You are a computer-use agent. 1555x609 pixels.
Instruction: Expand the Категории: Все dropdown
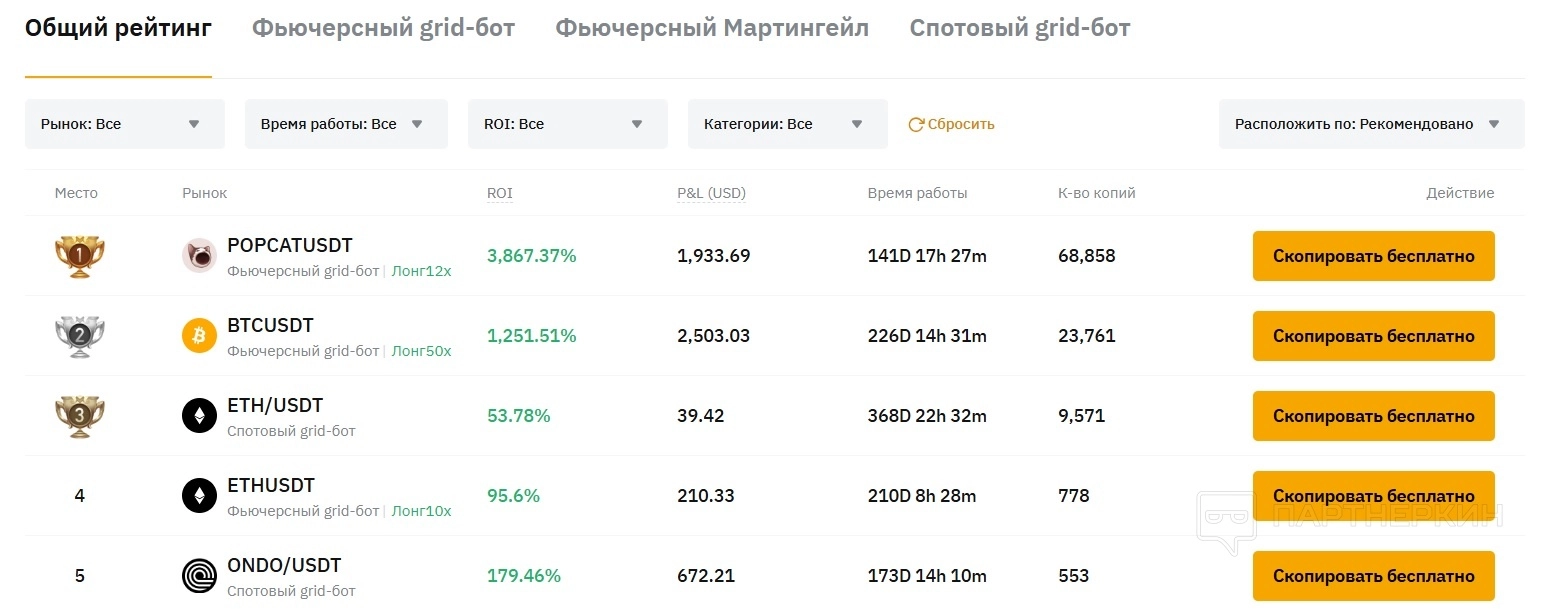click(x=787, y=124)
